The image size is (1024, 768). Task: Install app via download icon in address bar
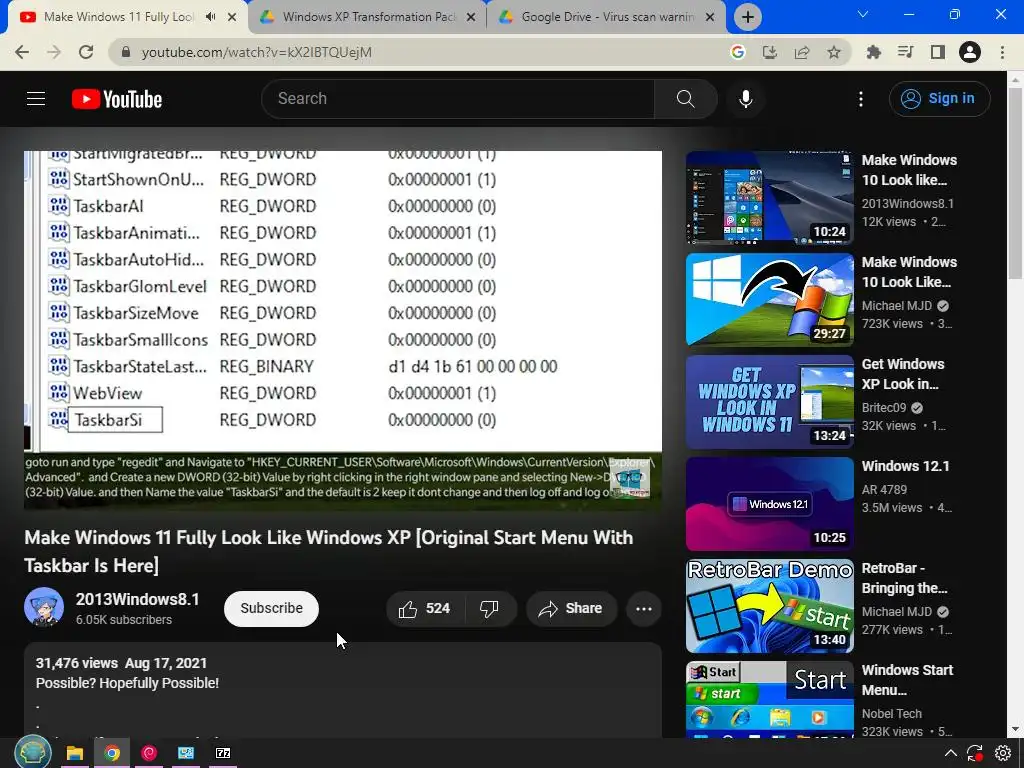point(770,52)
